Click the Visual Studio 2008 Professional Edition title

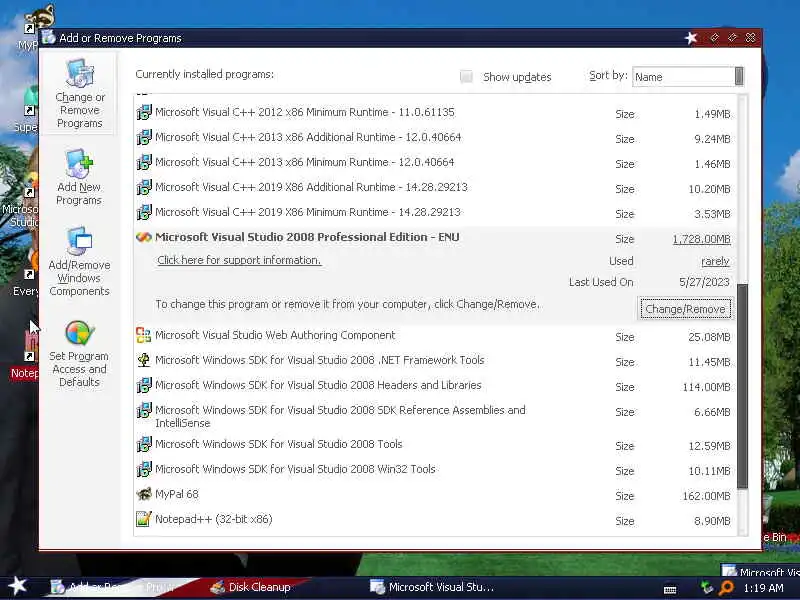pos(307,237)
